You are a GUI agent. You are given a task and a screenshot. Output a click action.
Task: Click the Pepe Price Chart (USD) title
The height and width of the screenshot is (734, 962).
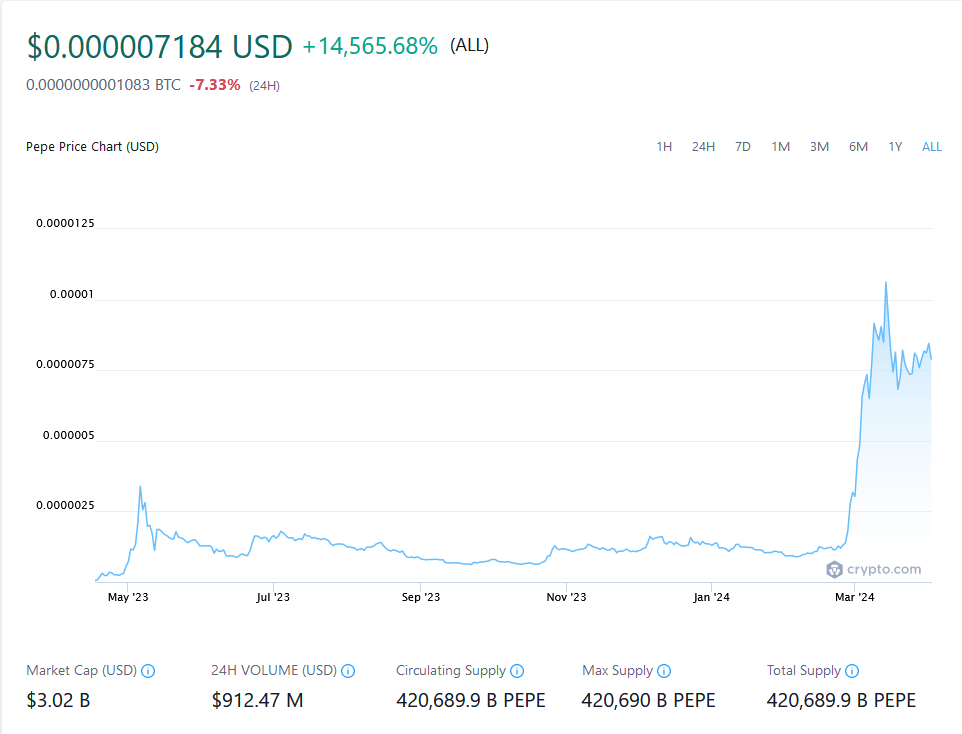click(92, 147)
